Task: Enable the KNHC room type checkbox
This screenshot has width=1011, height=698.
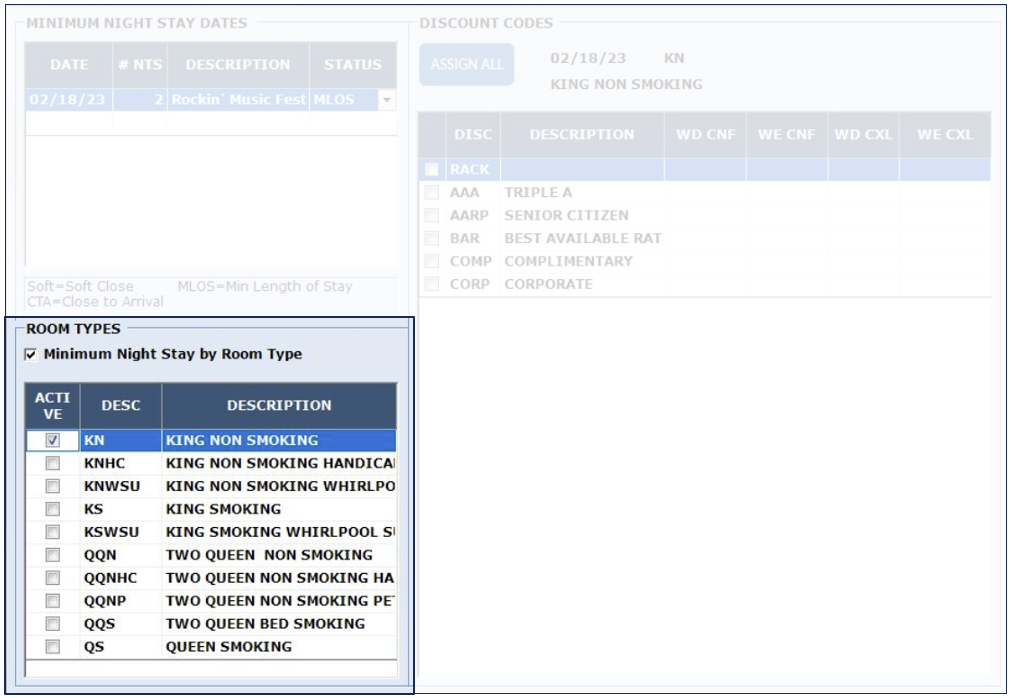Action: [x=53, y=464]
